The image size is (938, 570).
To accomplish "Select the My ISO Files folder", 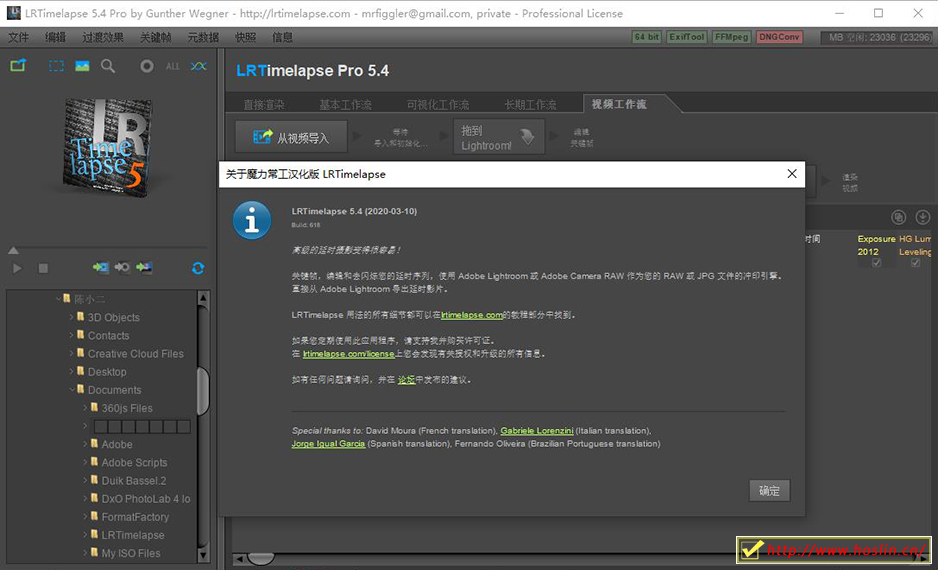I will click(x=130, y=553).
